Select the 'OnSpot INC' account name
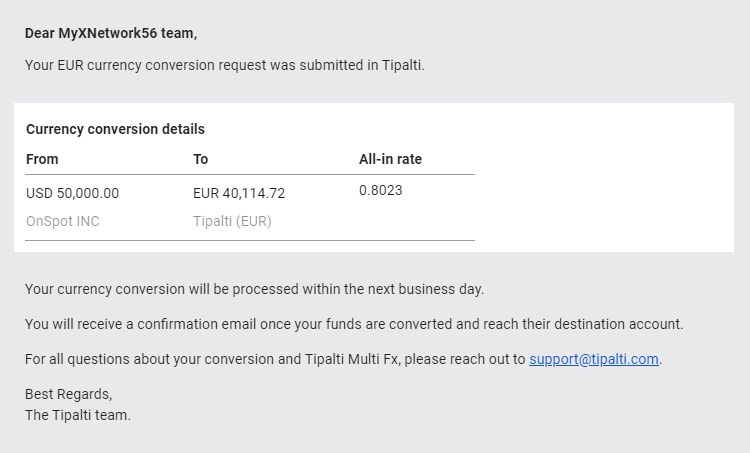This screenshot has height=453, width=750. (x=63, y=221)
